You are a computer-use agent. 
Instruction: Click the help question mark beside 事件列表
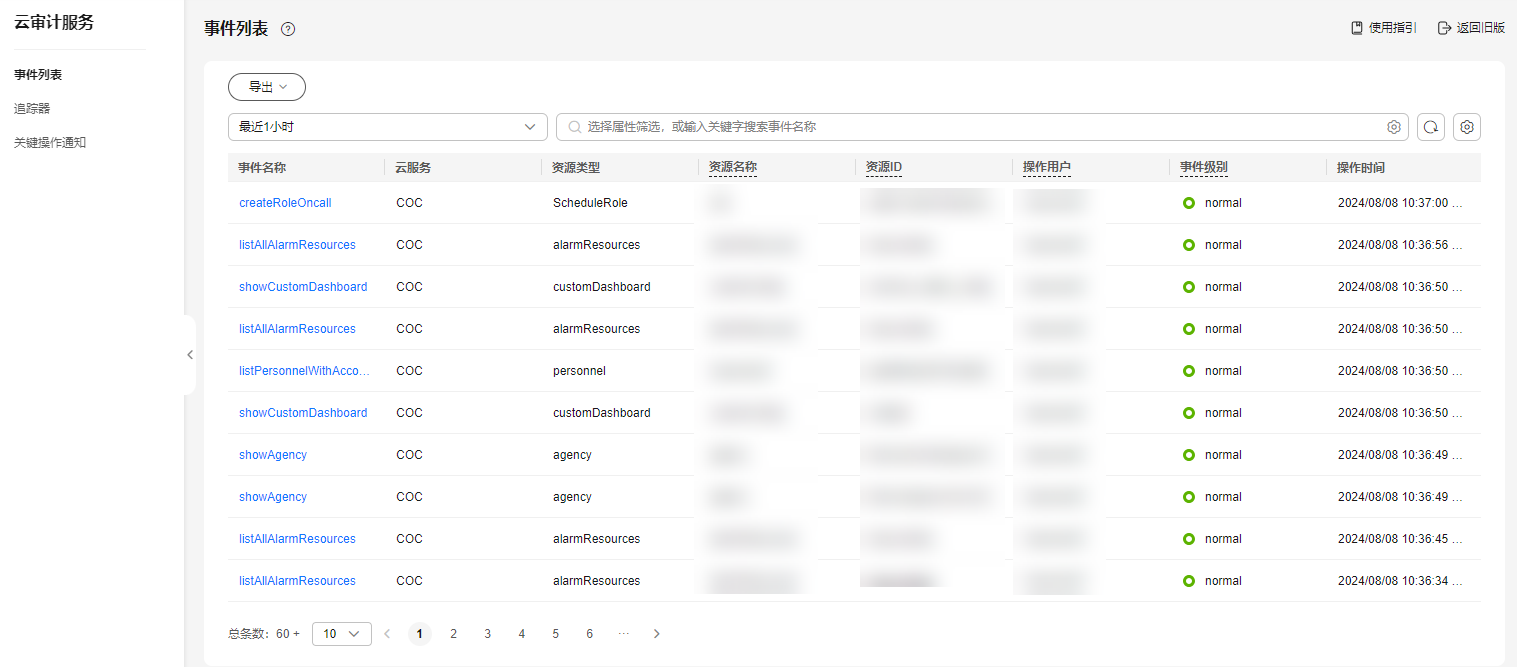click(x=288, y=29)
